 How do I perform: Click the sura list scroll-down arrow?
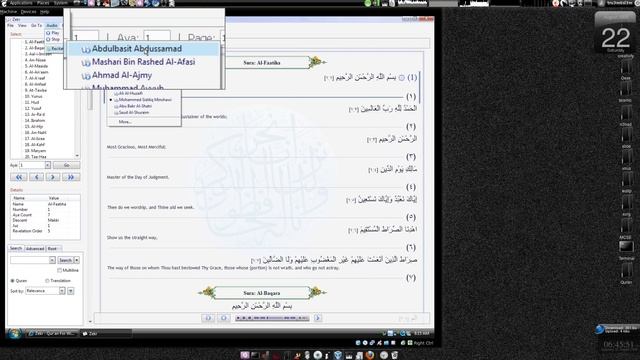click(x=77, y=156)
